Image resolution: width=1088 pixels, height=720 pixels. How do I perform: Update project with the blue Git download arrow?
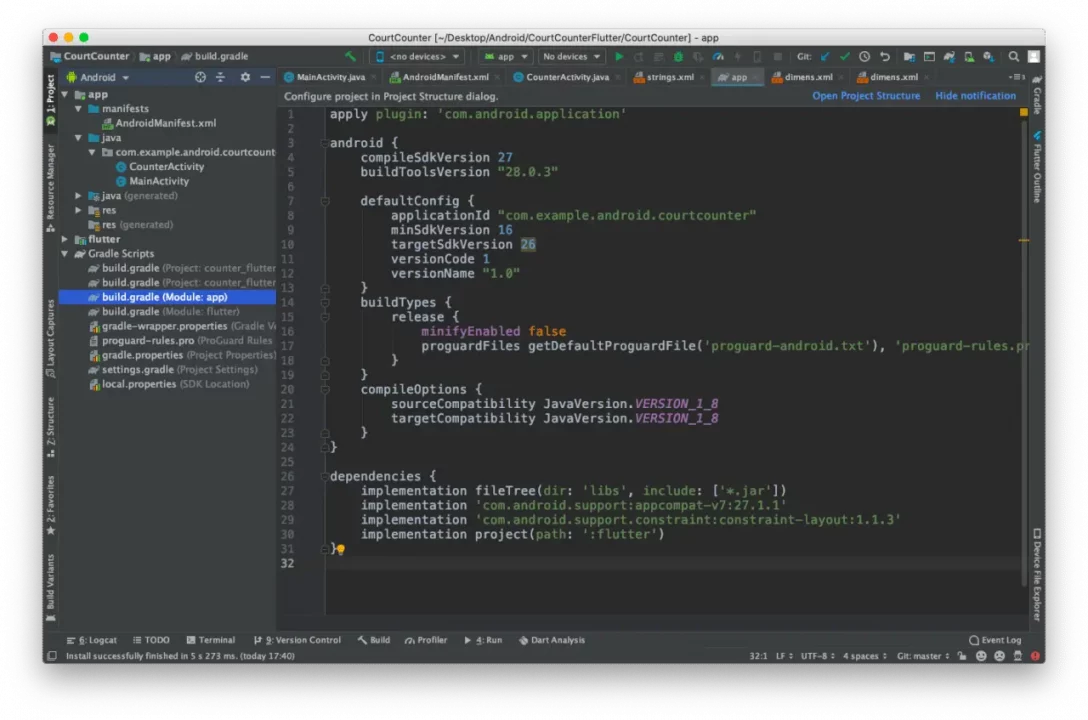825,57
